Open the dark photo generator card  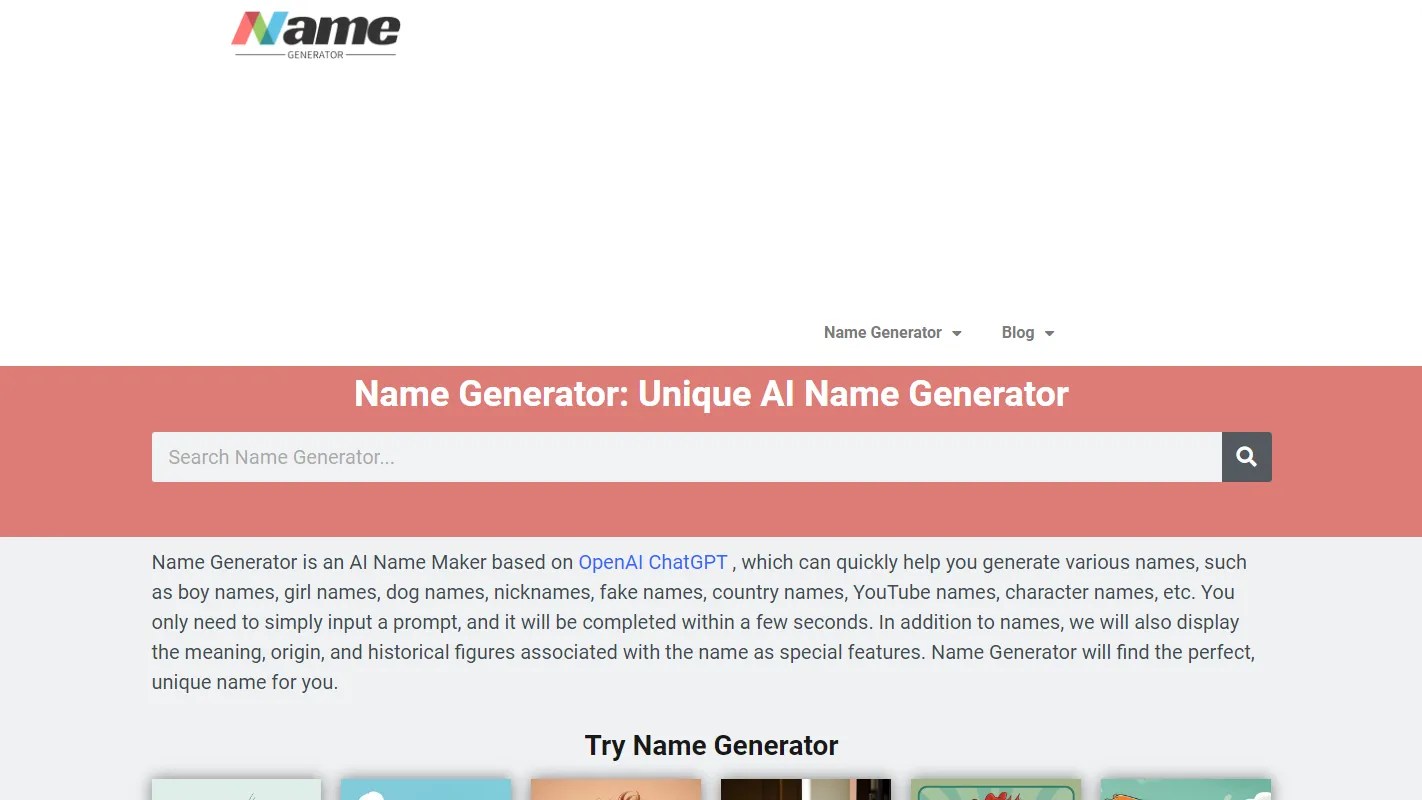point(805,792)
